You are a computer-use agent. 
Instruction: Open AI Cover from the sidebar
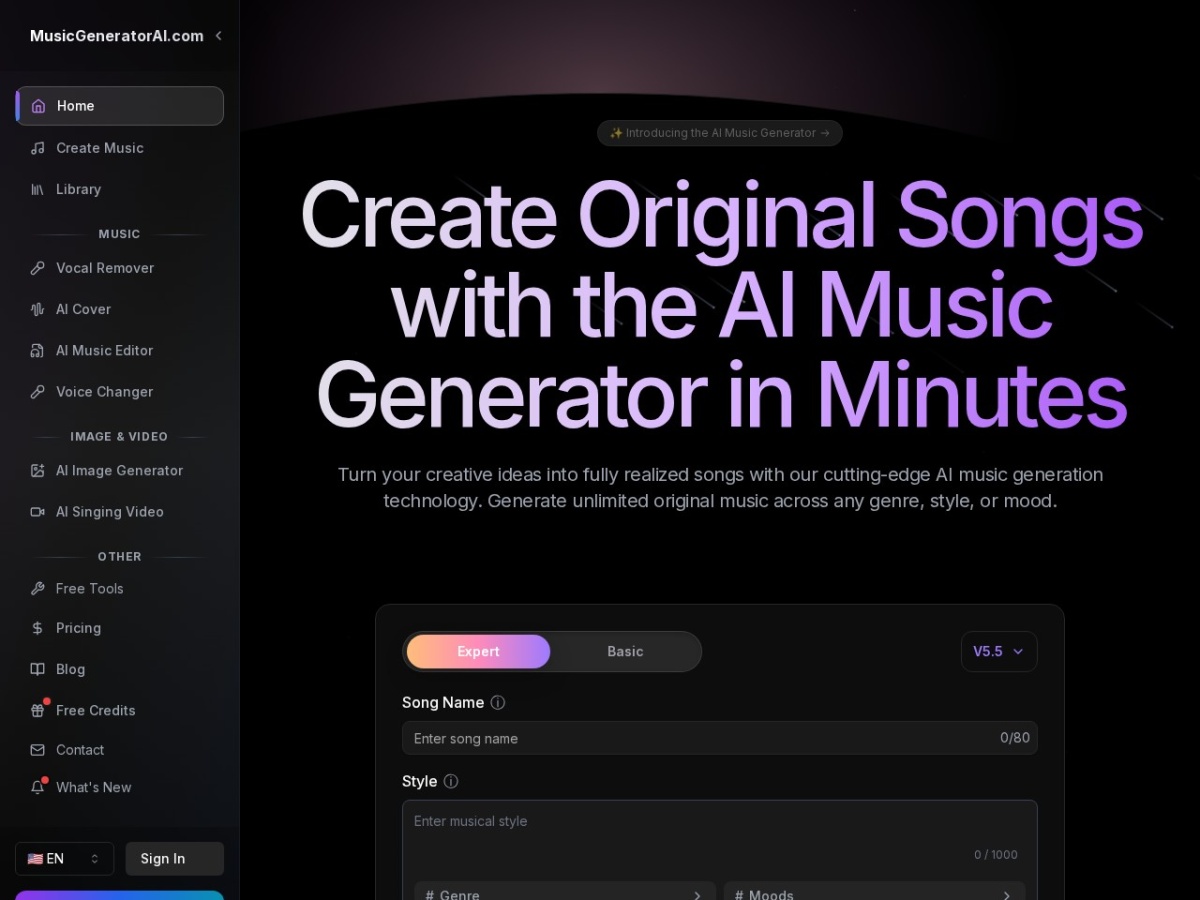[120, 309]
